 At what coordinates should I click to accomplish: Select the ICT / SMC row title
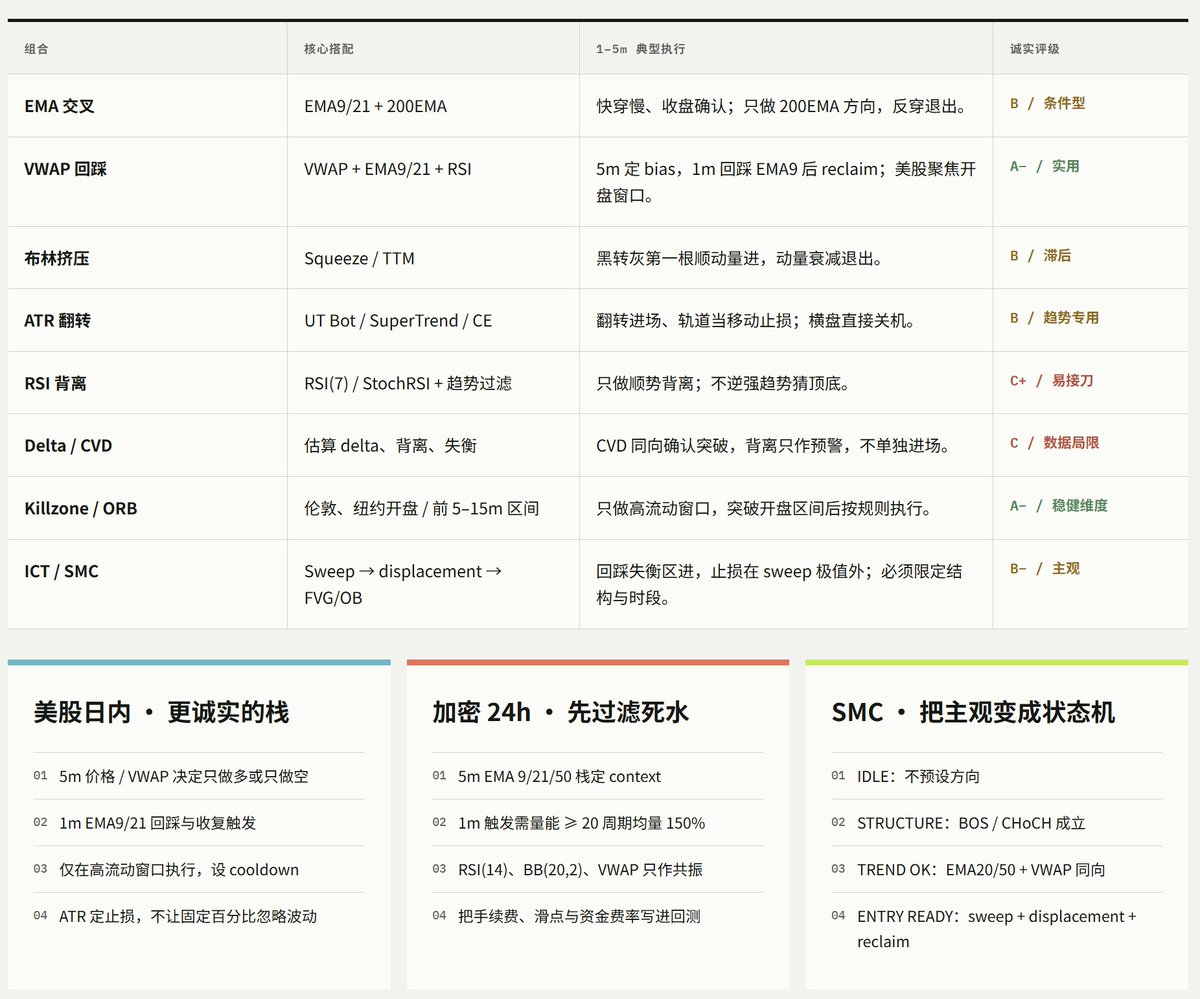tap(61, 571)
